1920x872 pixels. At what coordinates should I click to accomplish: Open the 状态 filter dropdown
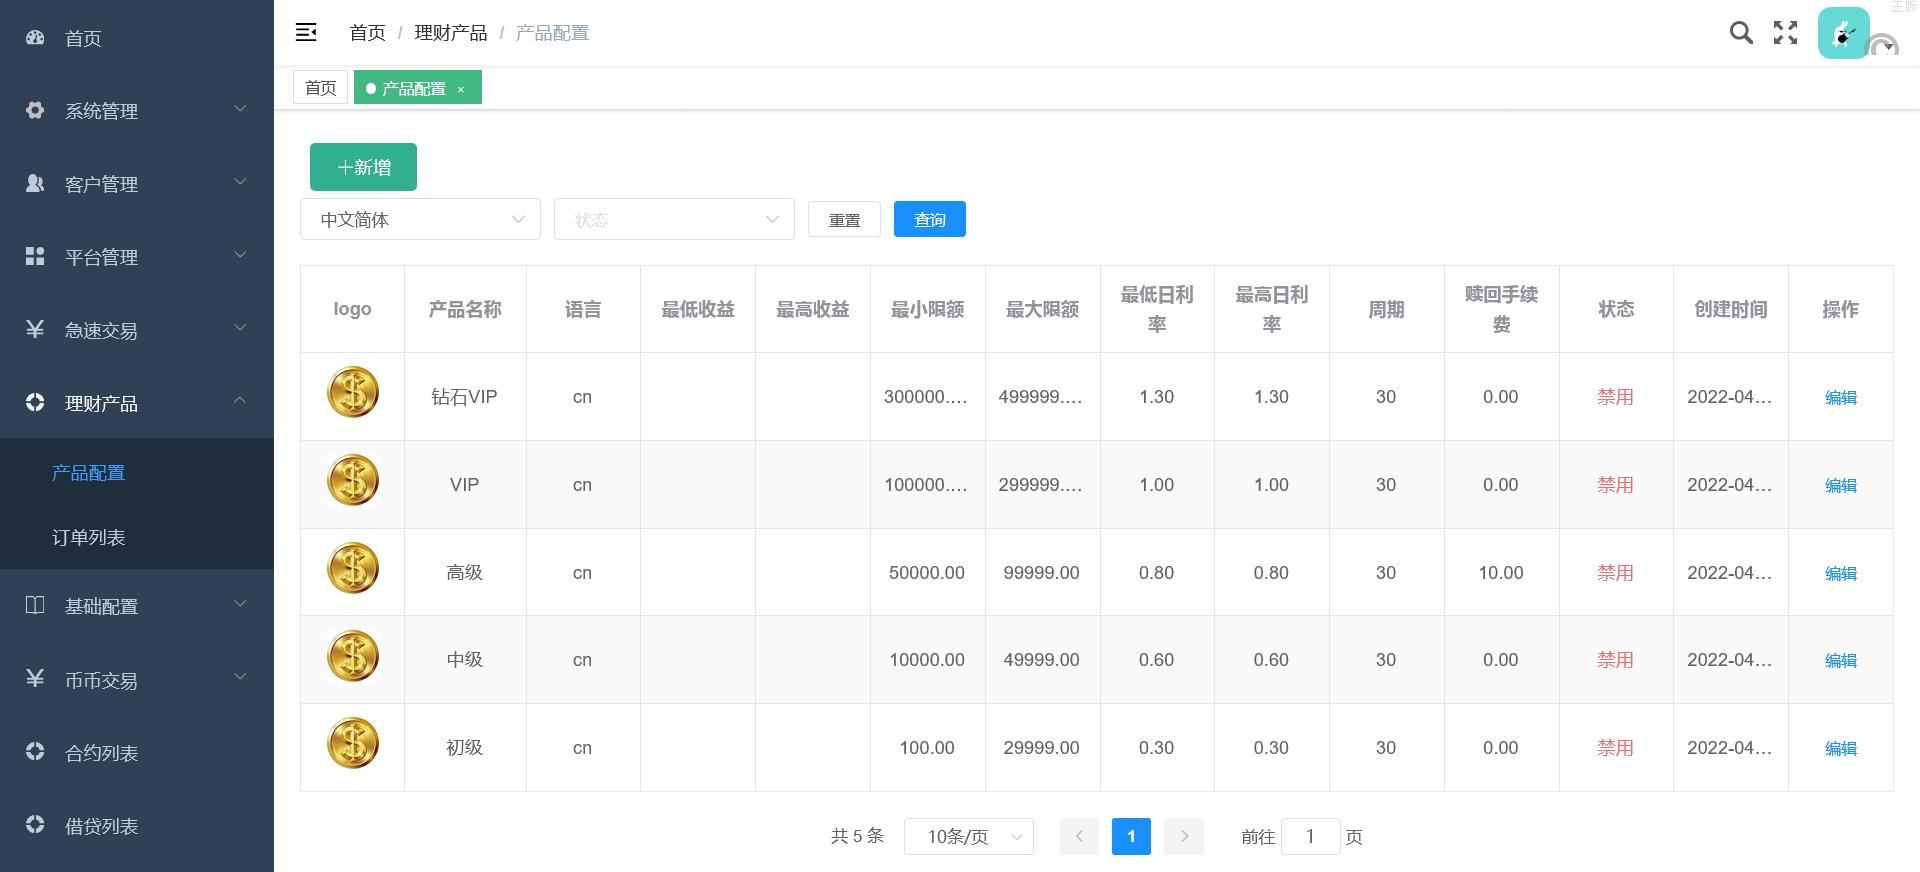[x=674, y=220]
